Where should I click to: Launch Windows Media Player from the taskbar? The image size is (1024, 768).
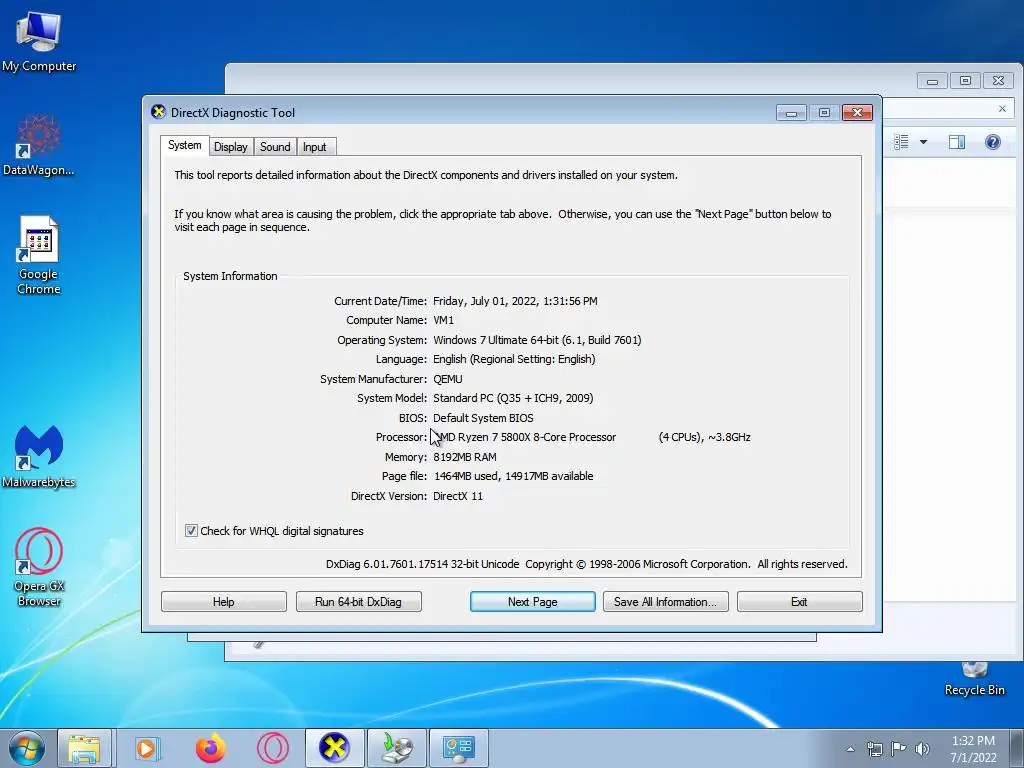coord(148,748)
